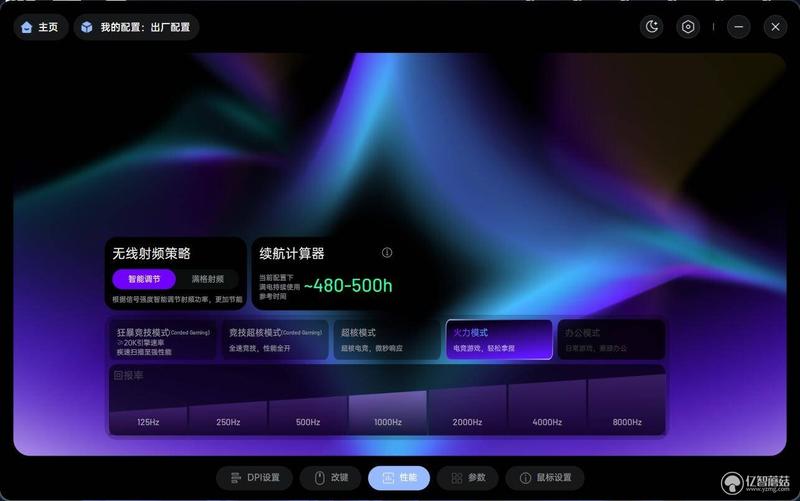
Task: Click the 续航计算器 heading
Action: click(292, 253)
